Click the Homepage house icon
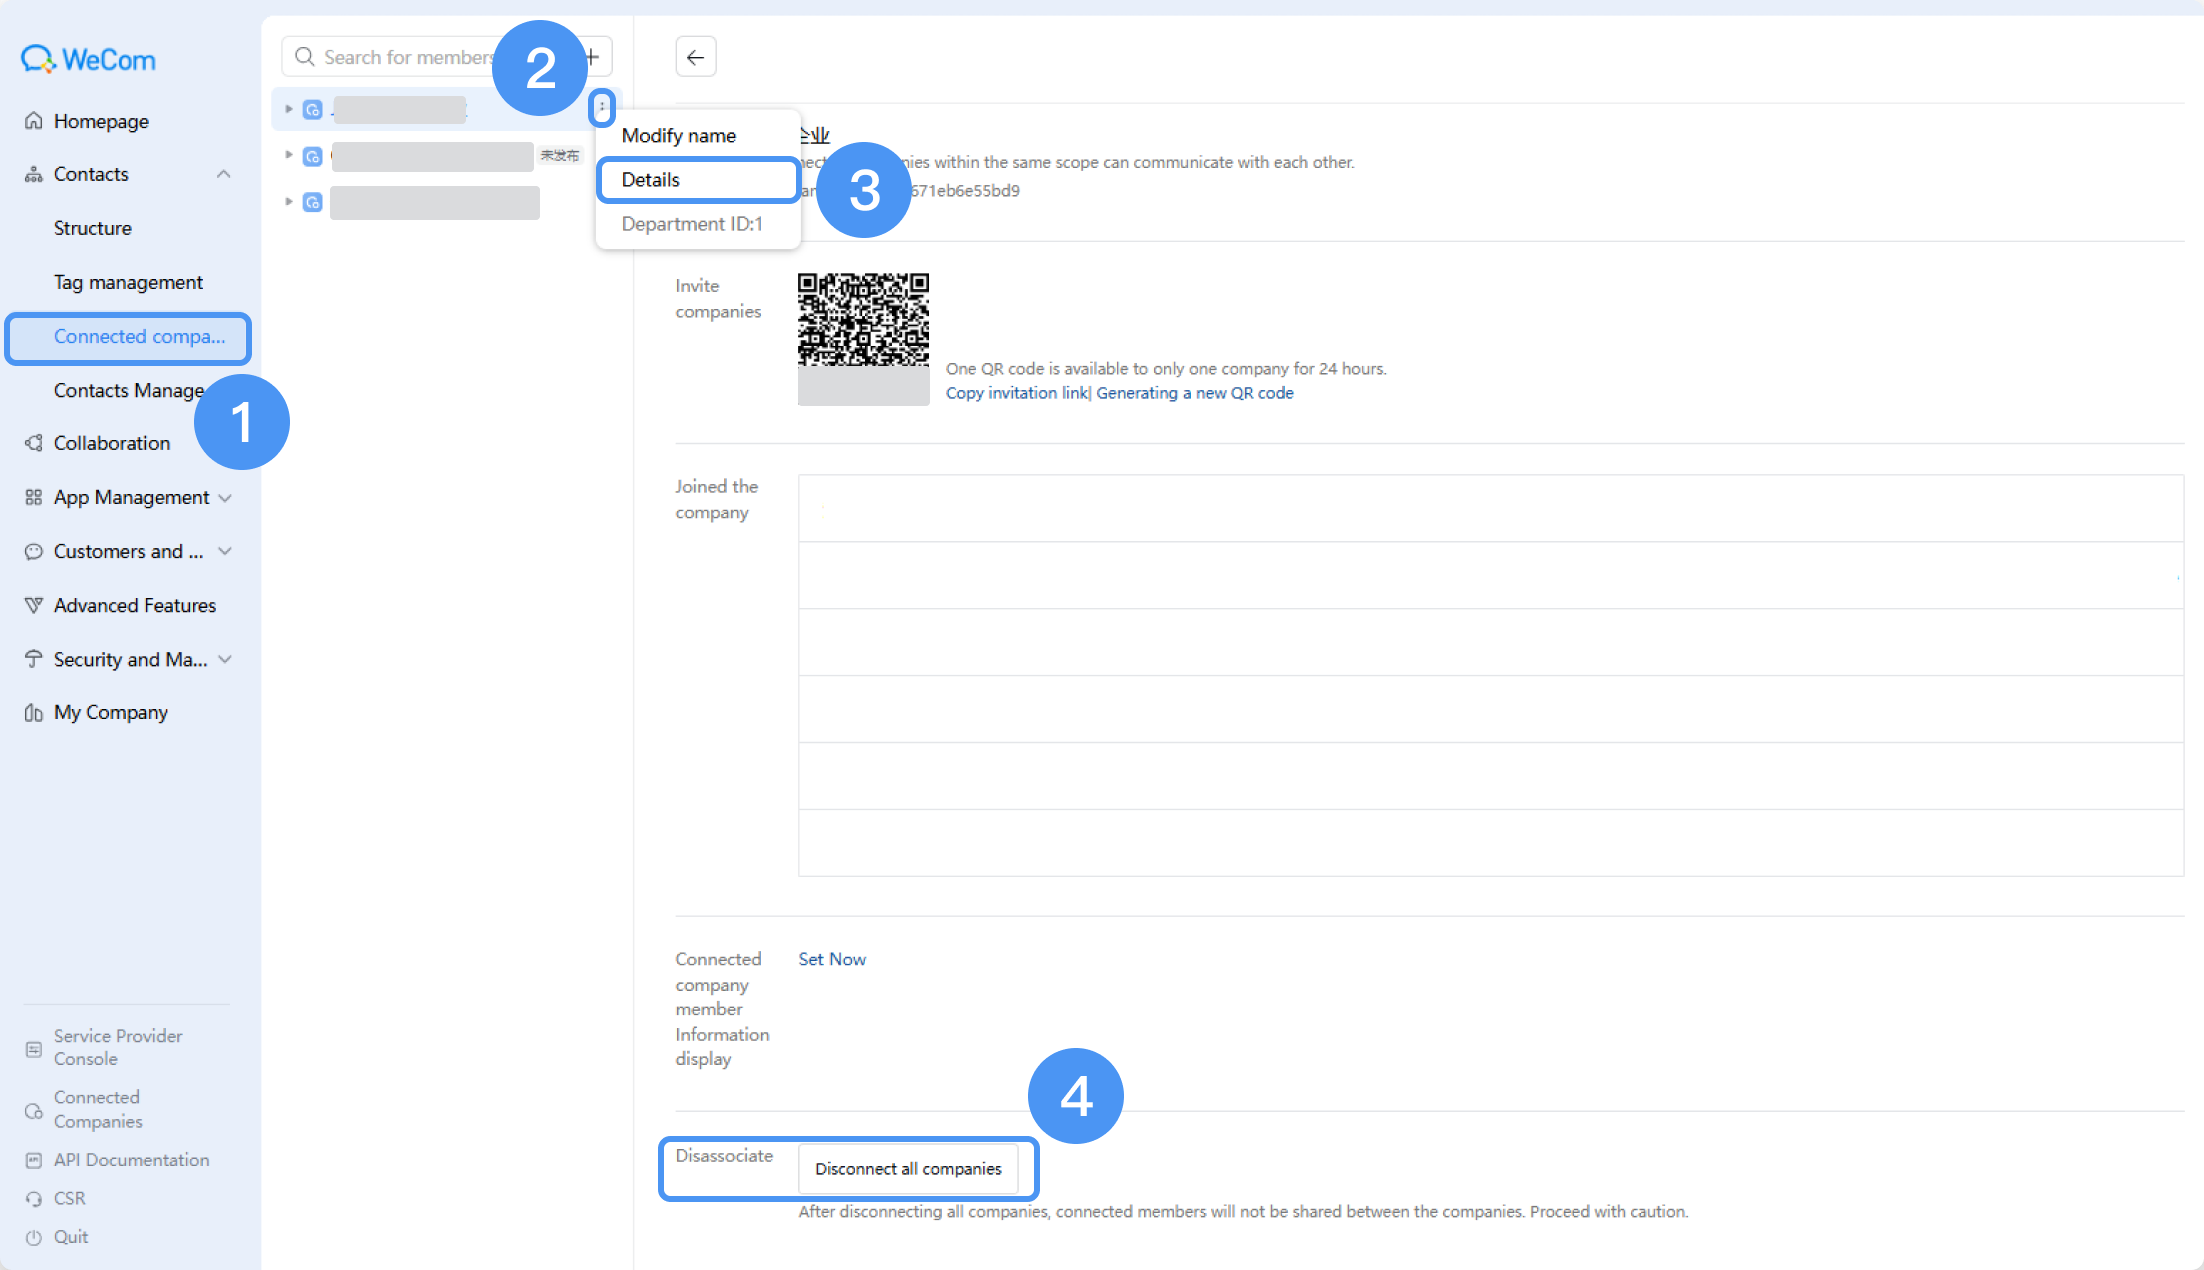This screenshot has width=2204, height=1270. [34, 120]
